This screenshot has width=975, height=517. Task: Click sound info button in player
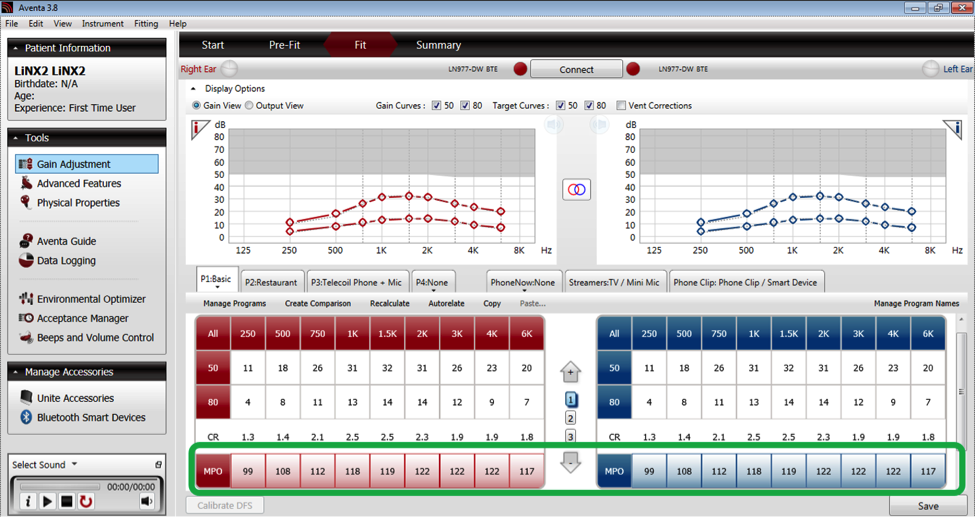pyautogui.click(x=27, y=501)
